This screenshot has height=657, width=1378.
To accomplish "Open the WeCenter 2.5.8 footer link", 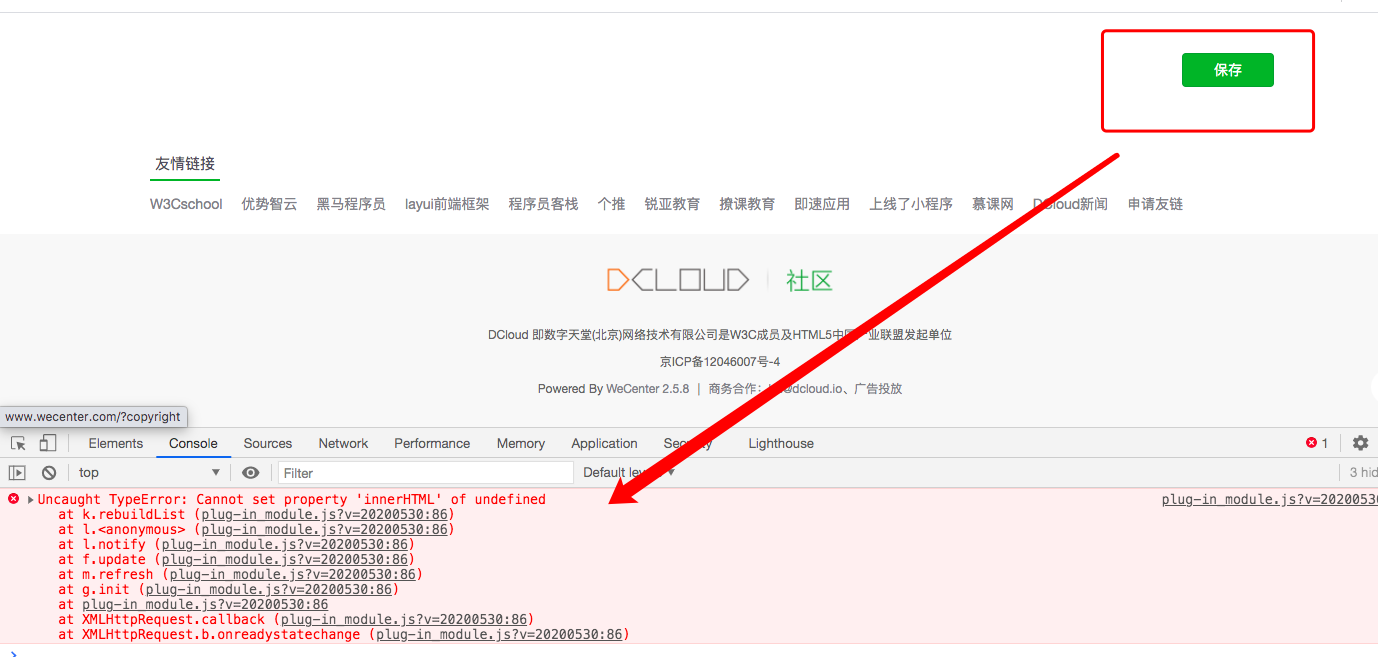I will 647,389.
